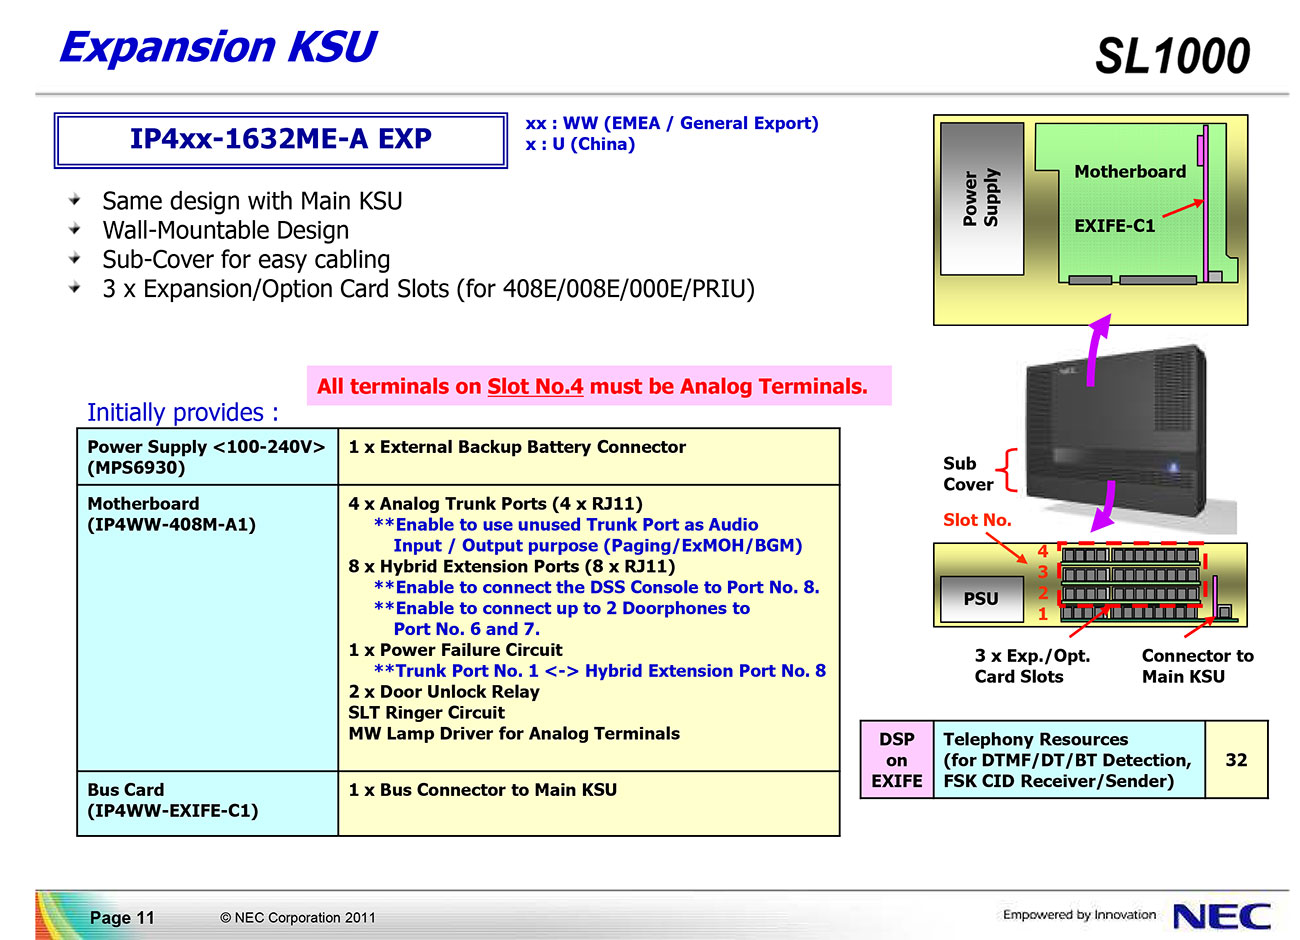Viewport: 1300px width, 940px height.
Task: Click slot number 1 in the slot diagram
Action: [x=1043, y=615]
